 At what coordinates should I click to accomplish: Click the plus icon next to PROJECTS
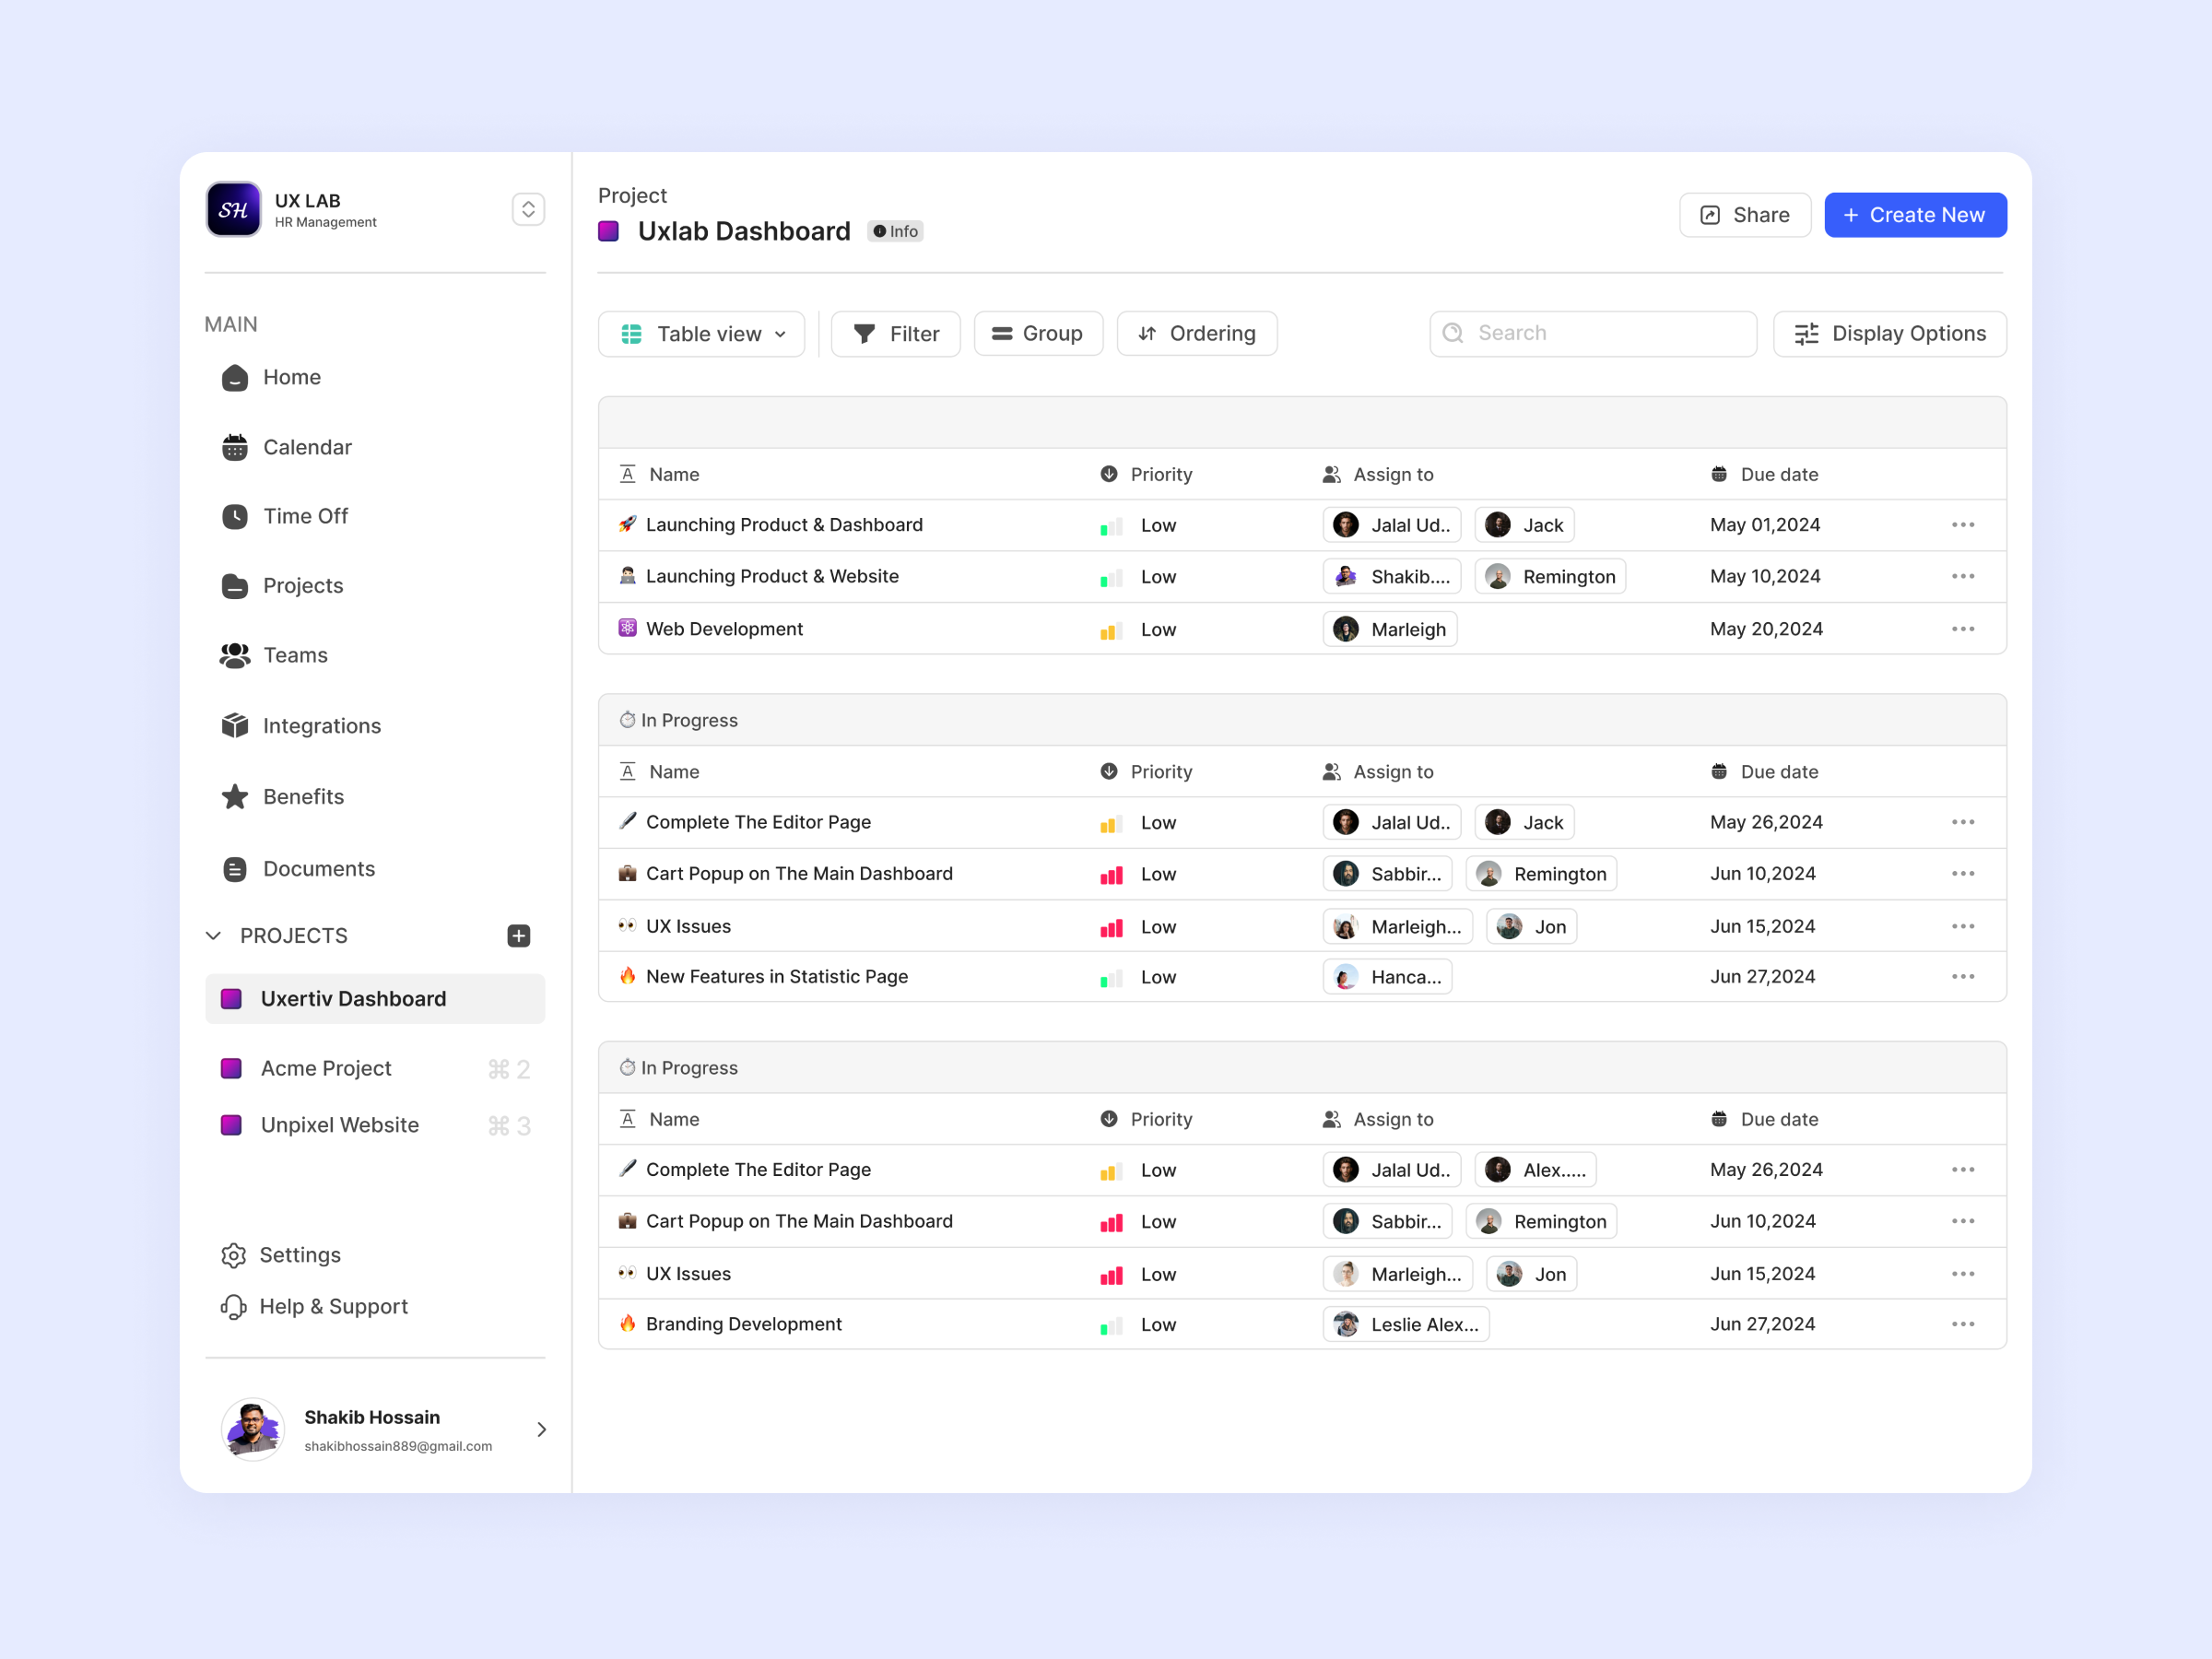(x=518, y=935)
